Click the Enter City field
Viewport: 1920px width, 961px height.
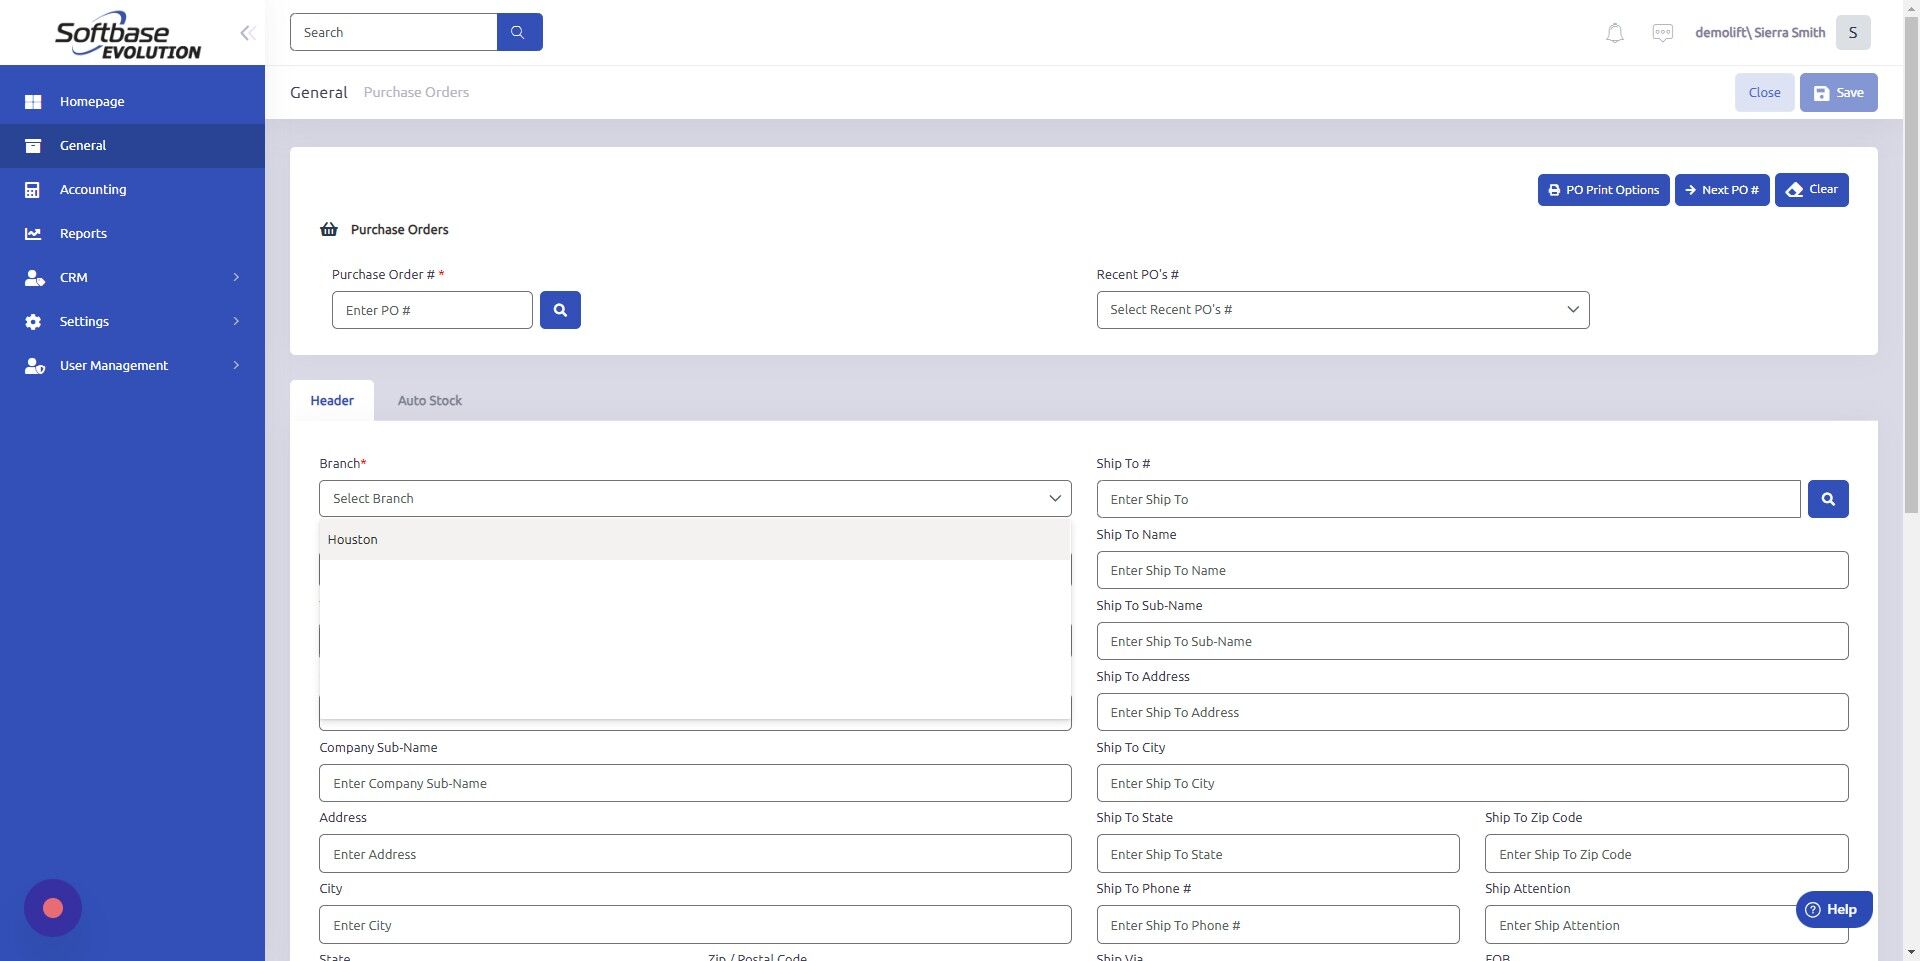(695, 925)
